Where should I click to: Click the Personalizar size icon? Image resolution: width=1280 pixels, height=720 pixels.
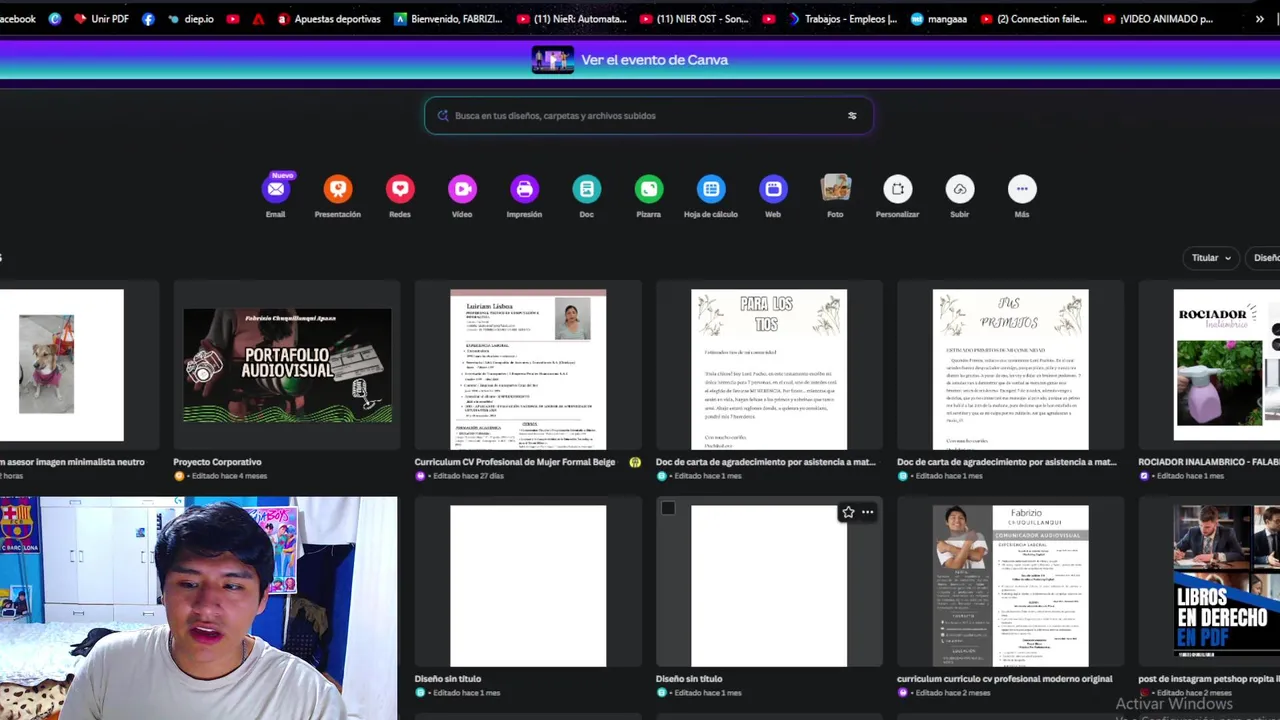pyautogui.click(x=897, y=189)
